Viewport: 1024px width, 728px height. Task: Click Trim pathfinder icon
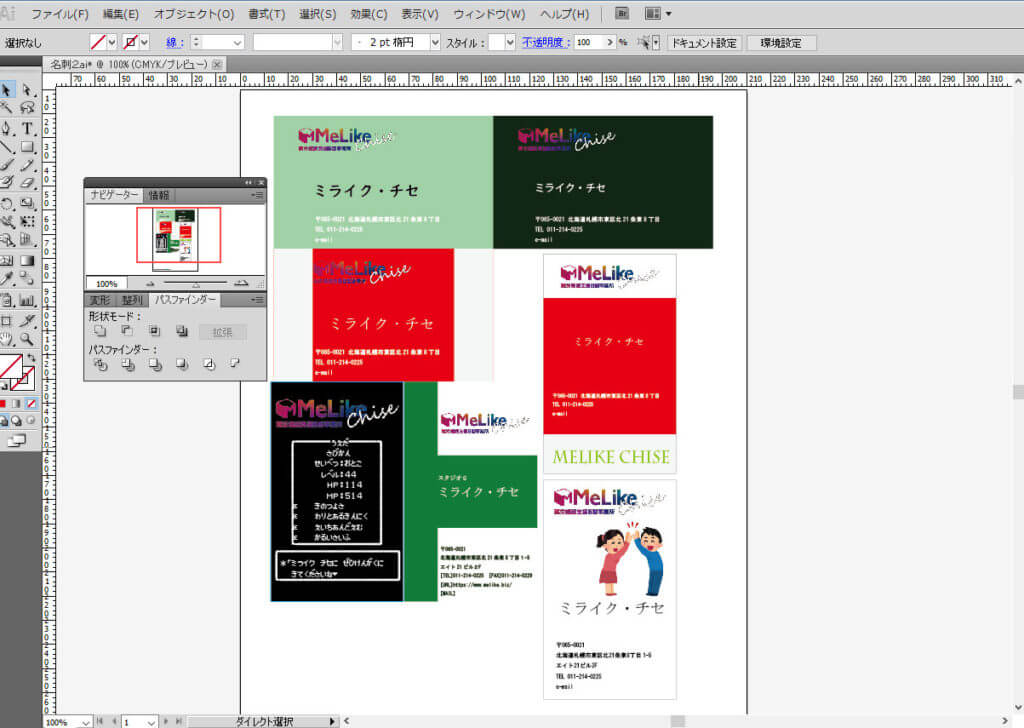(x=127, y=364)
